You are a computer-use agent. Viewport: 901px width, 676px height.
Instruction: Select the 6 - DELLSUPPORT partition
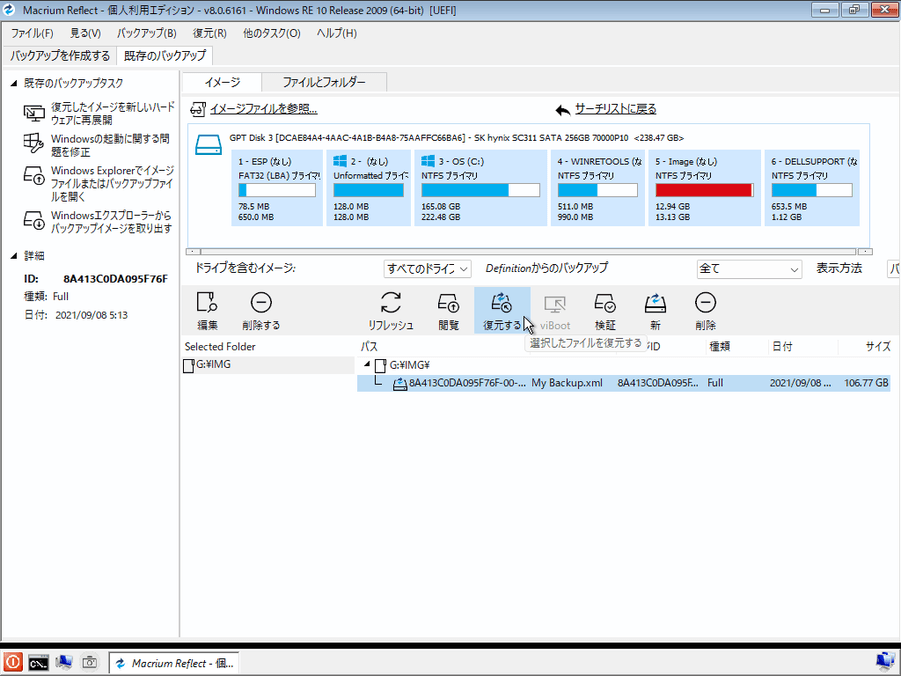pyautogui.click(x=812, y=187)
